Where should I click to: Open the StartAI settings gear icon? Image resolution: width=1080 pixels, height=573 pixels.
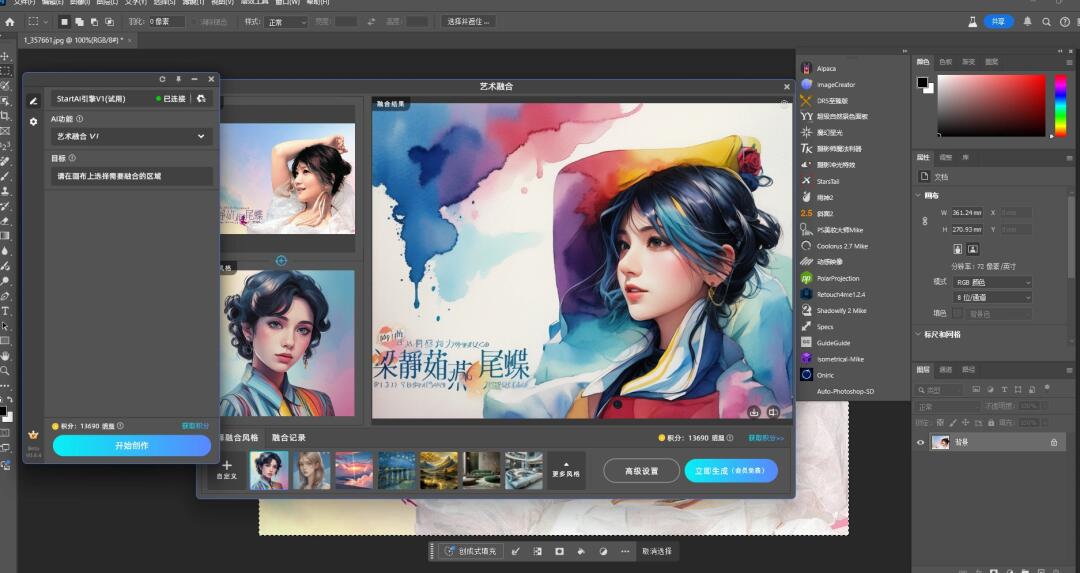point(33,121)
